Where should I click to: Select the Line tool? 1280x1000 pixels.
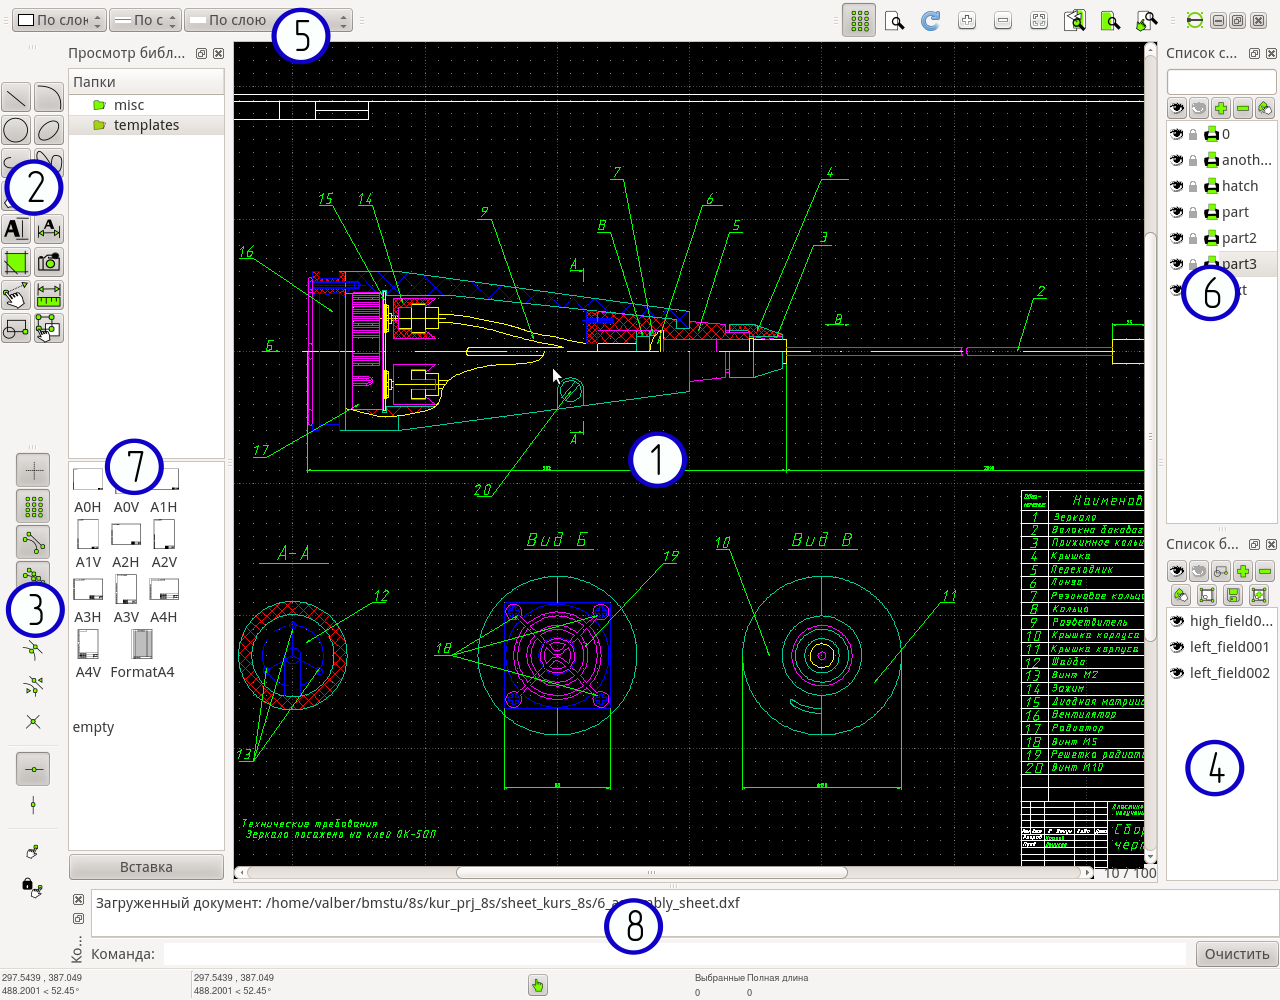coord(15,97)
